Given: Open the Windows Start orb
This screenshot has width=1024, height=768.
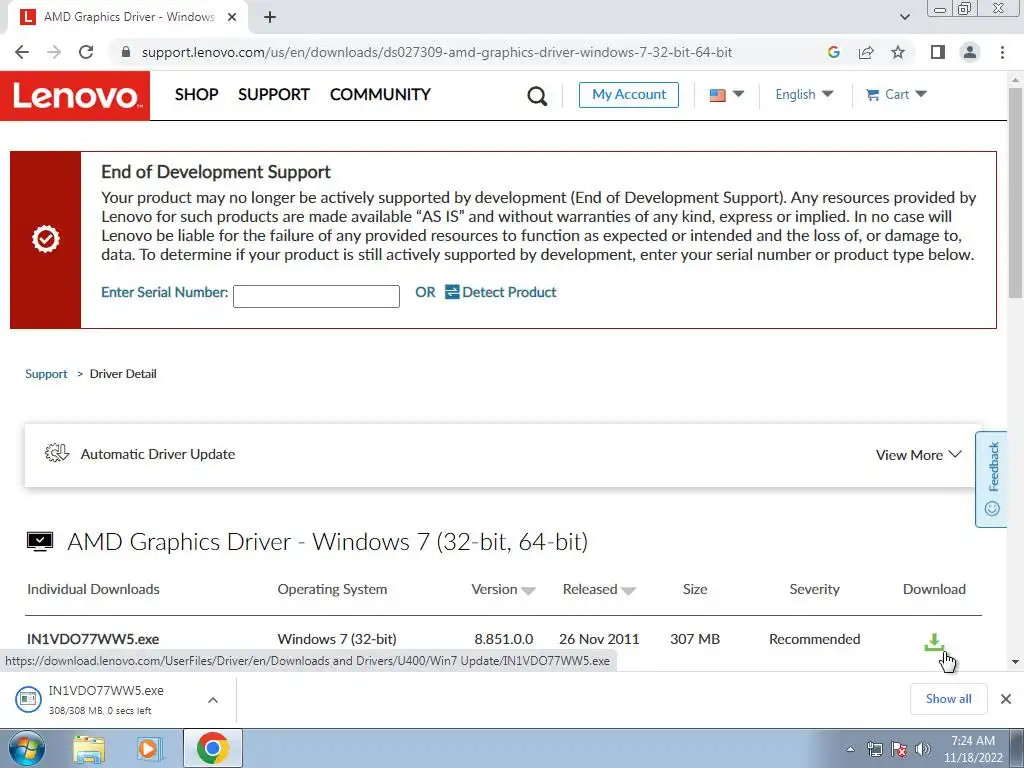Looking at the screenshot, I should (x=26, y=748).
